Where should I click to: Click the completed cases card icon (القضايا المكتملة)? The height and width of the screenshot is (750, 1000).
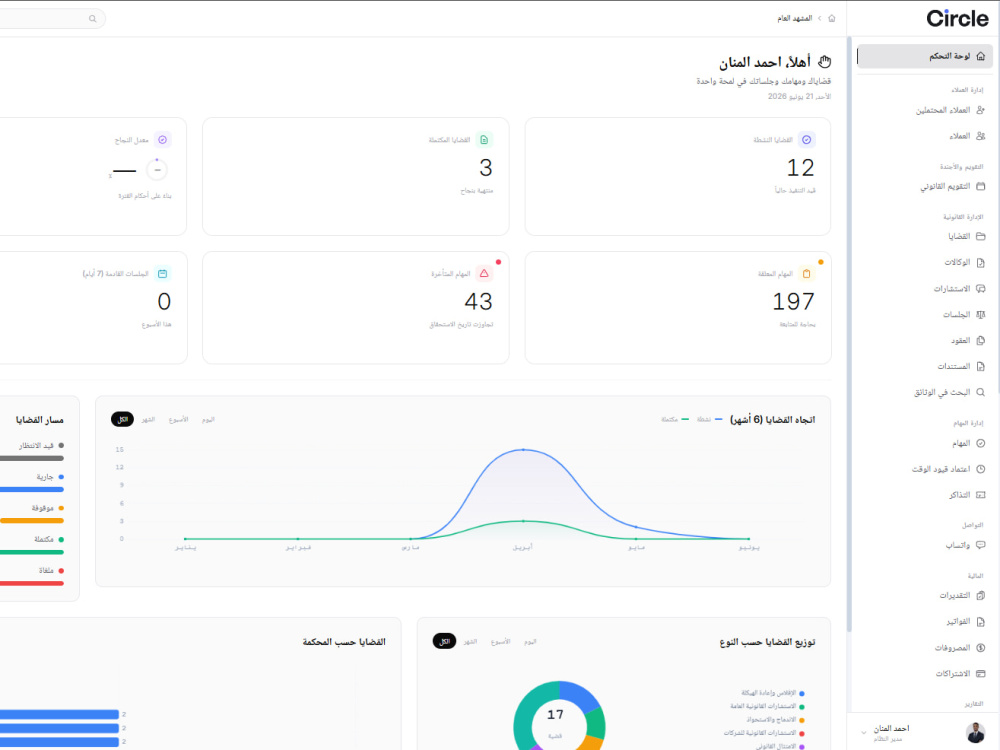(x=484, y=140)
